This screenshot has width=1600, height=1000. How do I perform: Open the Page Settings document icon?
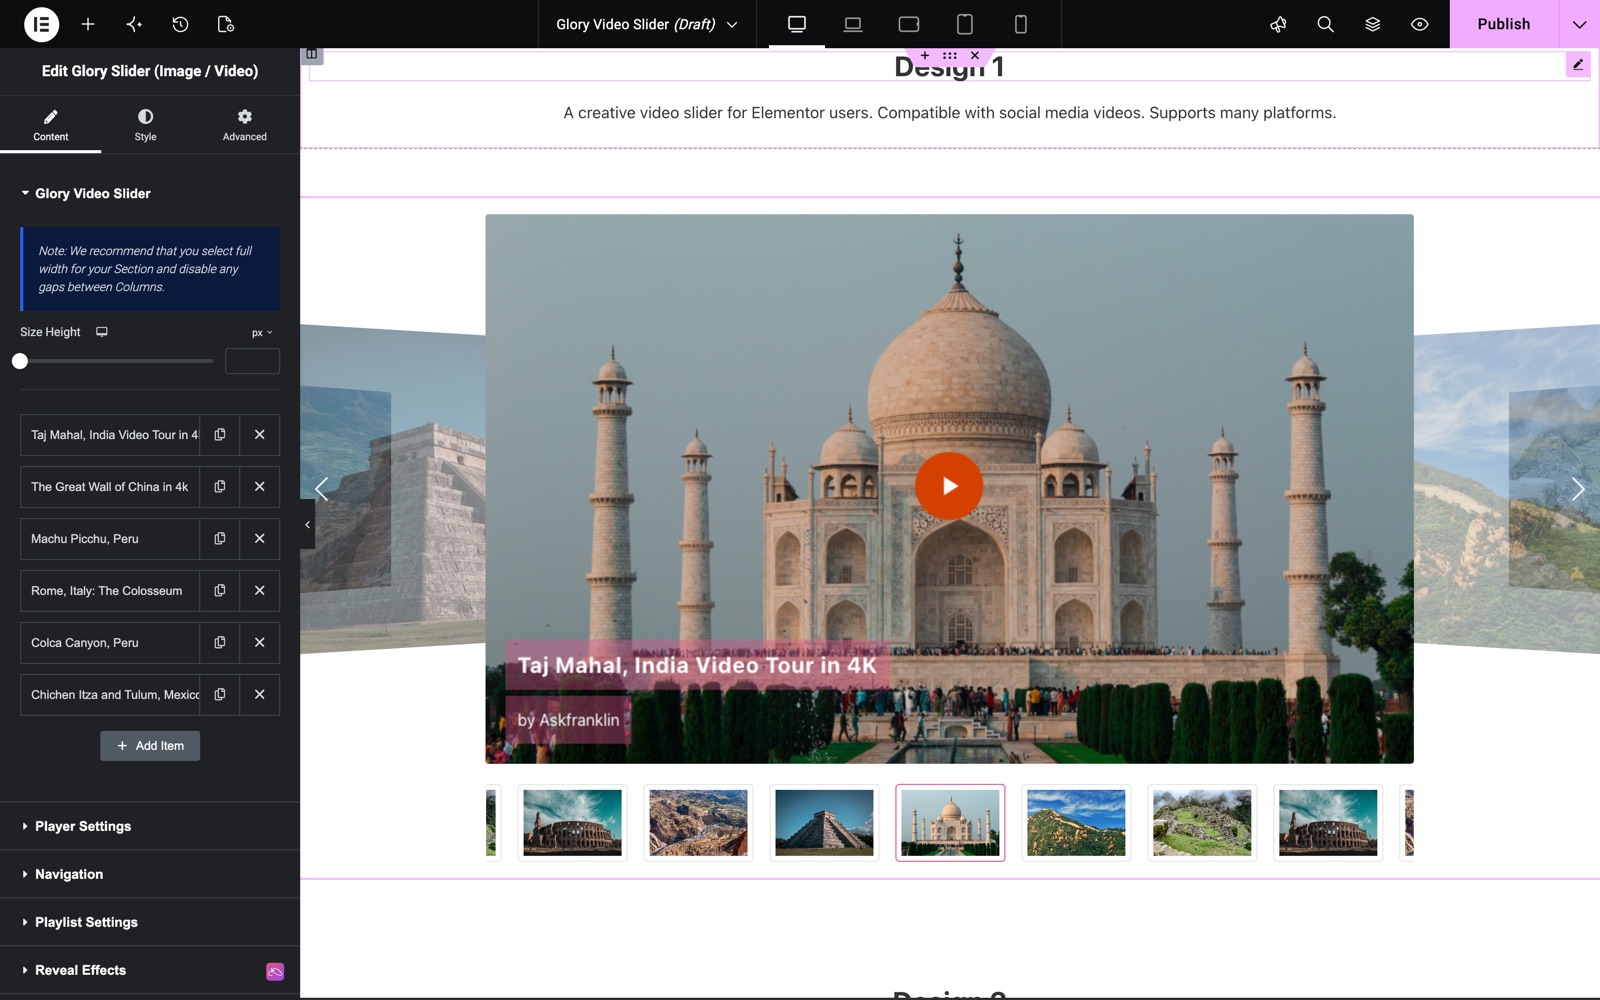tap(226, 24)
